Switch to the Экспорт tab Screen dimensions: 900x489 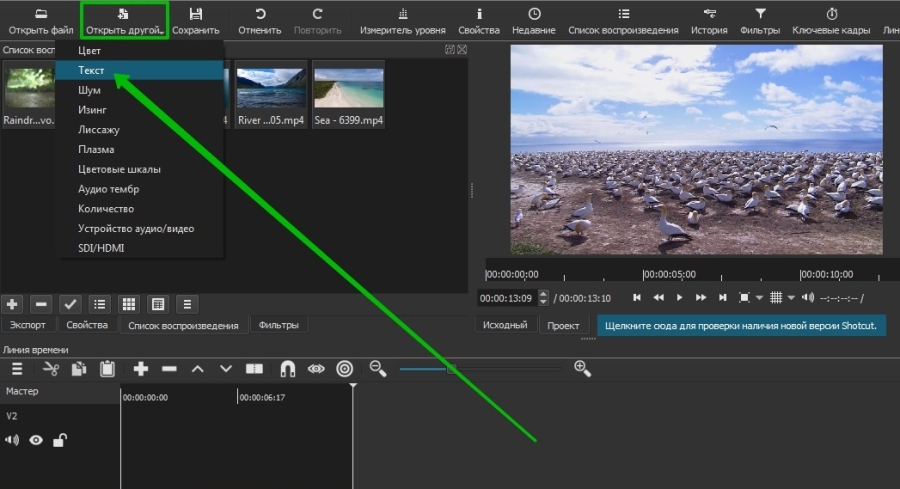pos(28,325)
